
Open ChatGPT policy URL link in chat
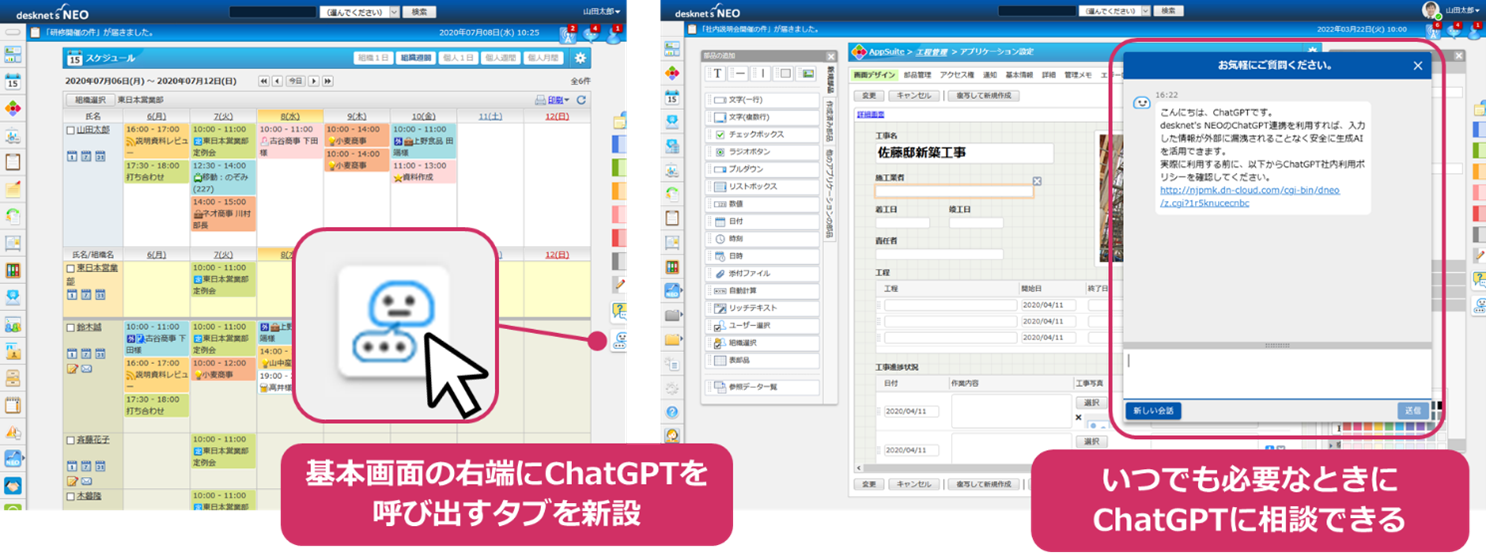[x=1249, y=196]
